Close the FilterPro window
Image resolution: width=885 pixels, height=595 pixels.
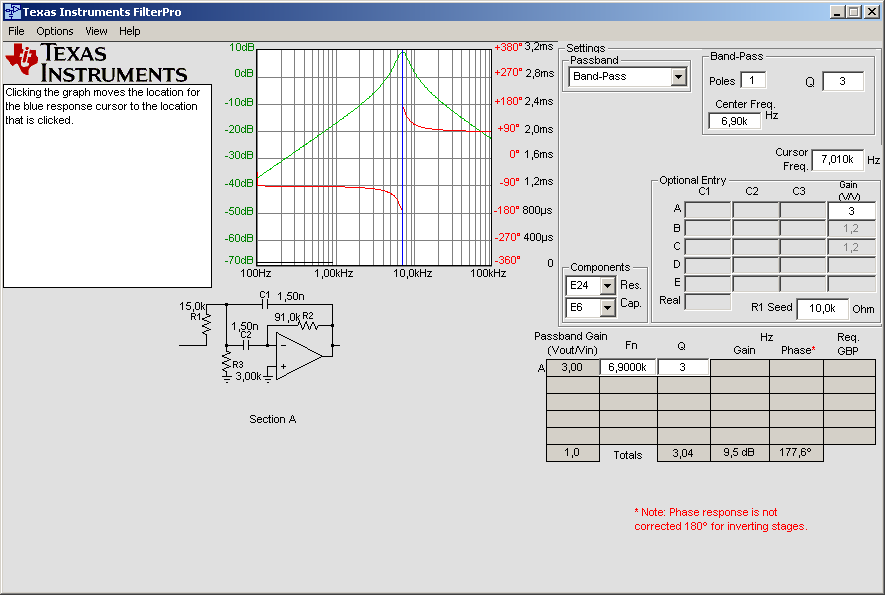(x=871, y=11)
